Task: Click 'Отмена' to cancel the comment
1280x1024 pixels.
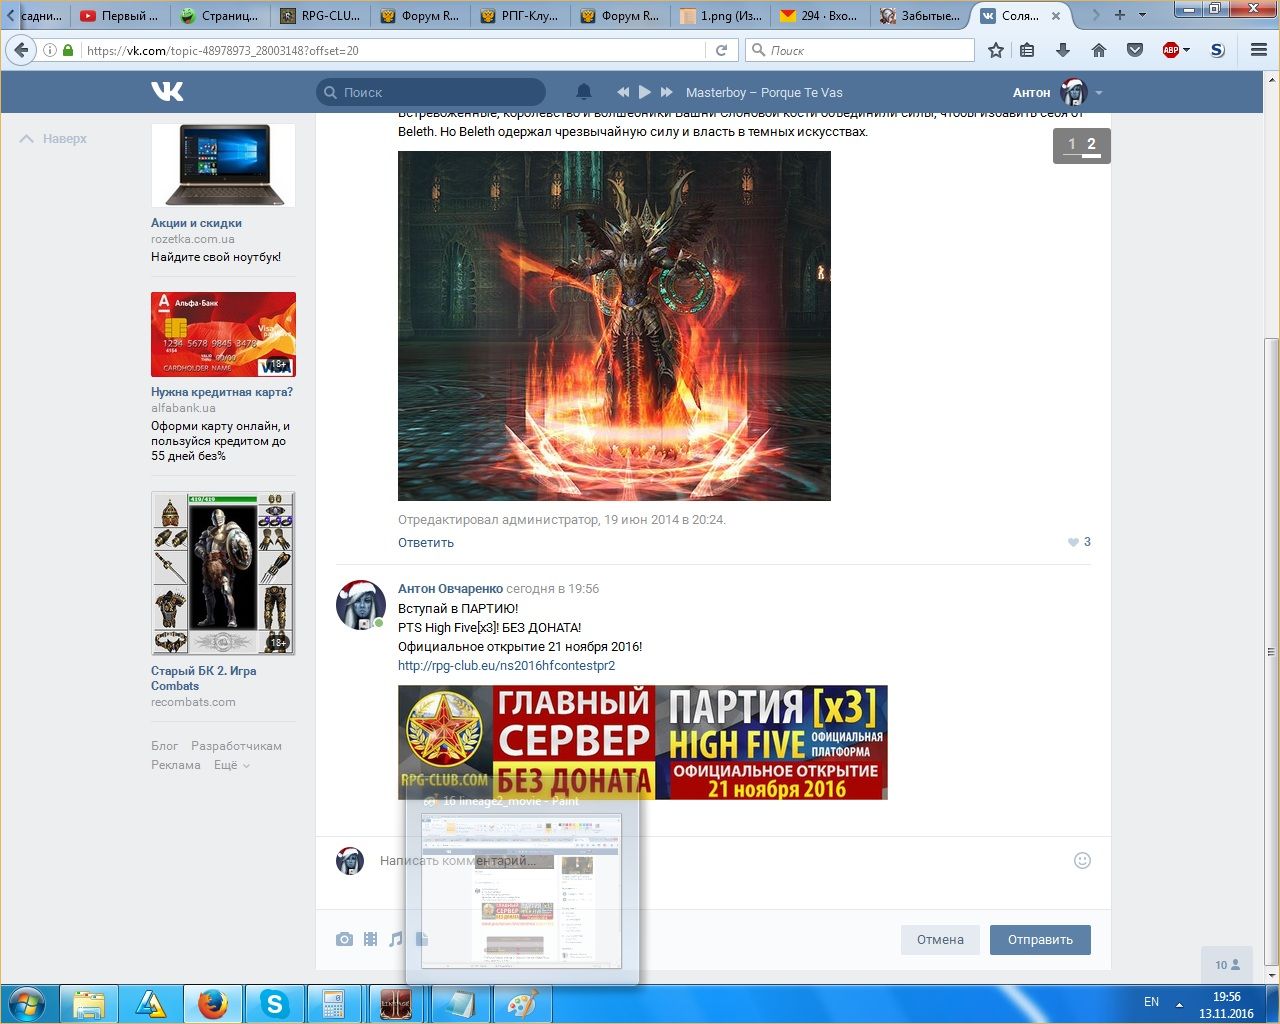Action: (x=940, y=940)
